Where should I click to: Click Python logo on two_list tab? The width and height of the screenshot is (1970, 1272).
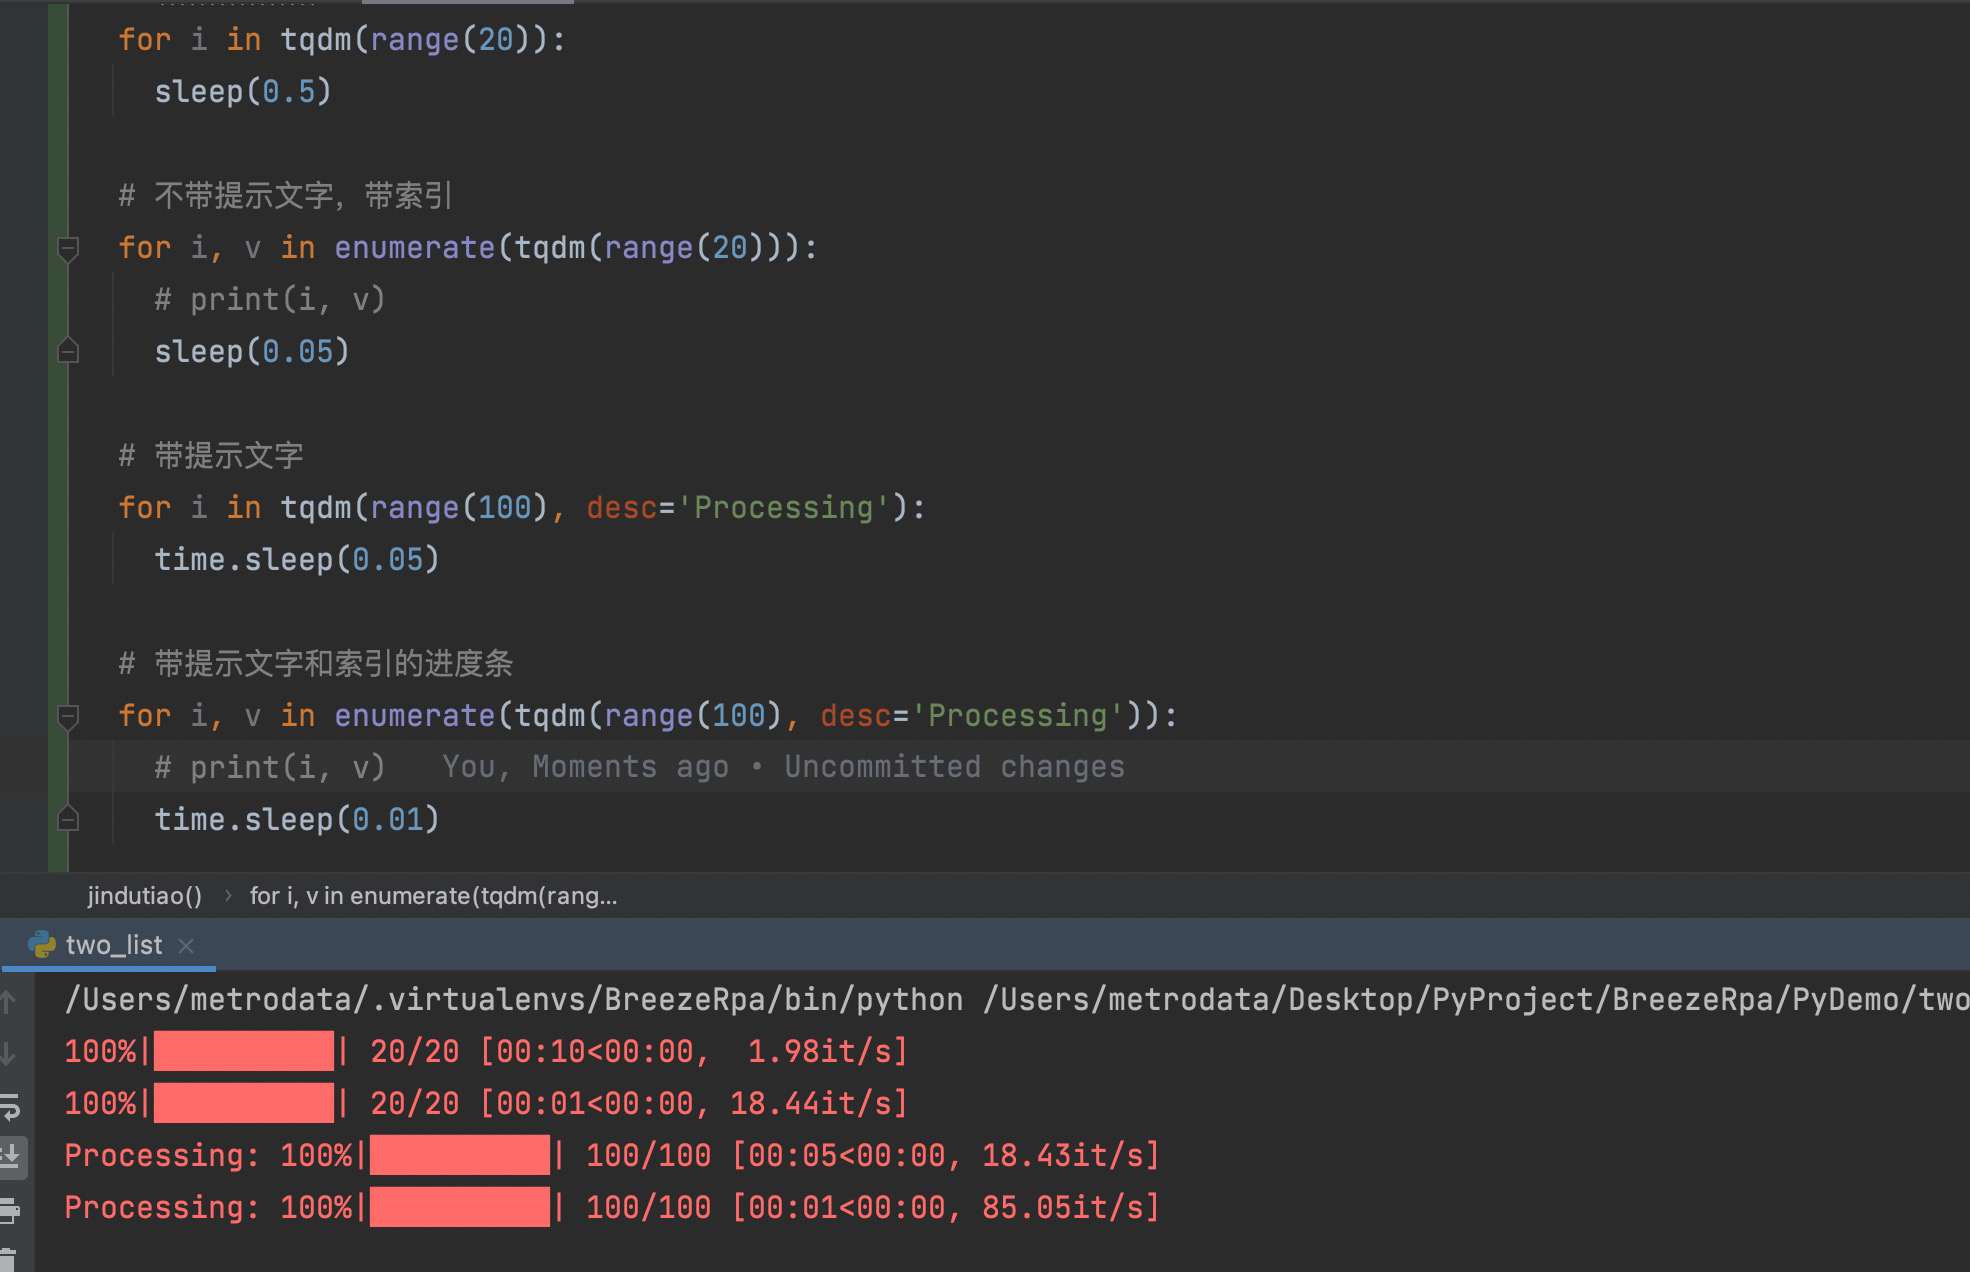(42, 945)
